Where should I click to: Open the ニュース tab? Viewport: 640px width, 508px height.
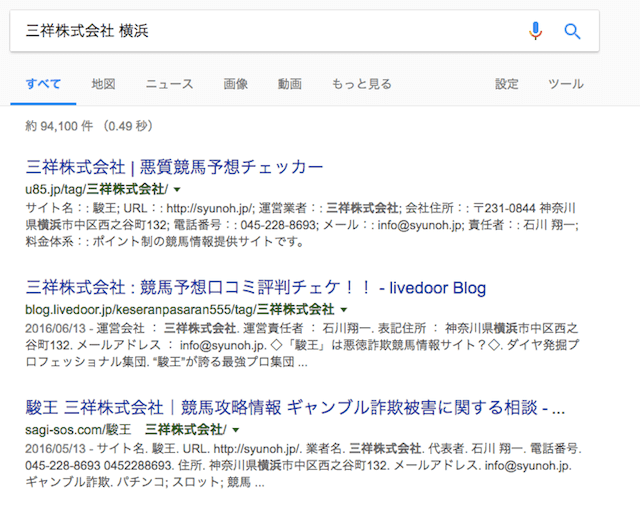(169, 84)
